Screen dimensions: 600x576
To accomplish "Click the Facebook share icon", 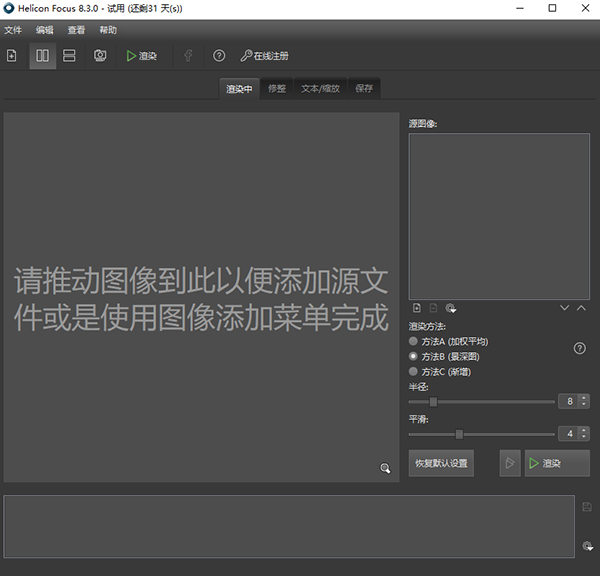I will [x=188, y=56].
